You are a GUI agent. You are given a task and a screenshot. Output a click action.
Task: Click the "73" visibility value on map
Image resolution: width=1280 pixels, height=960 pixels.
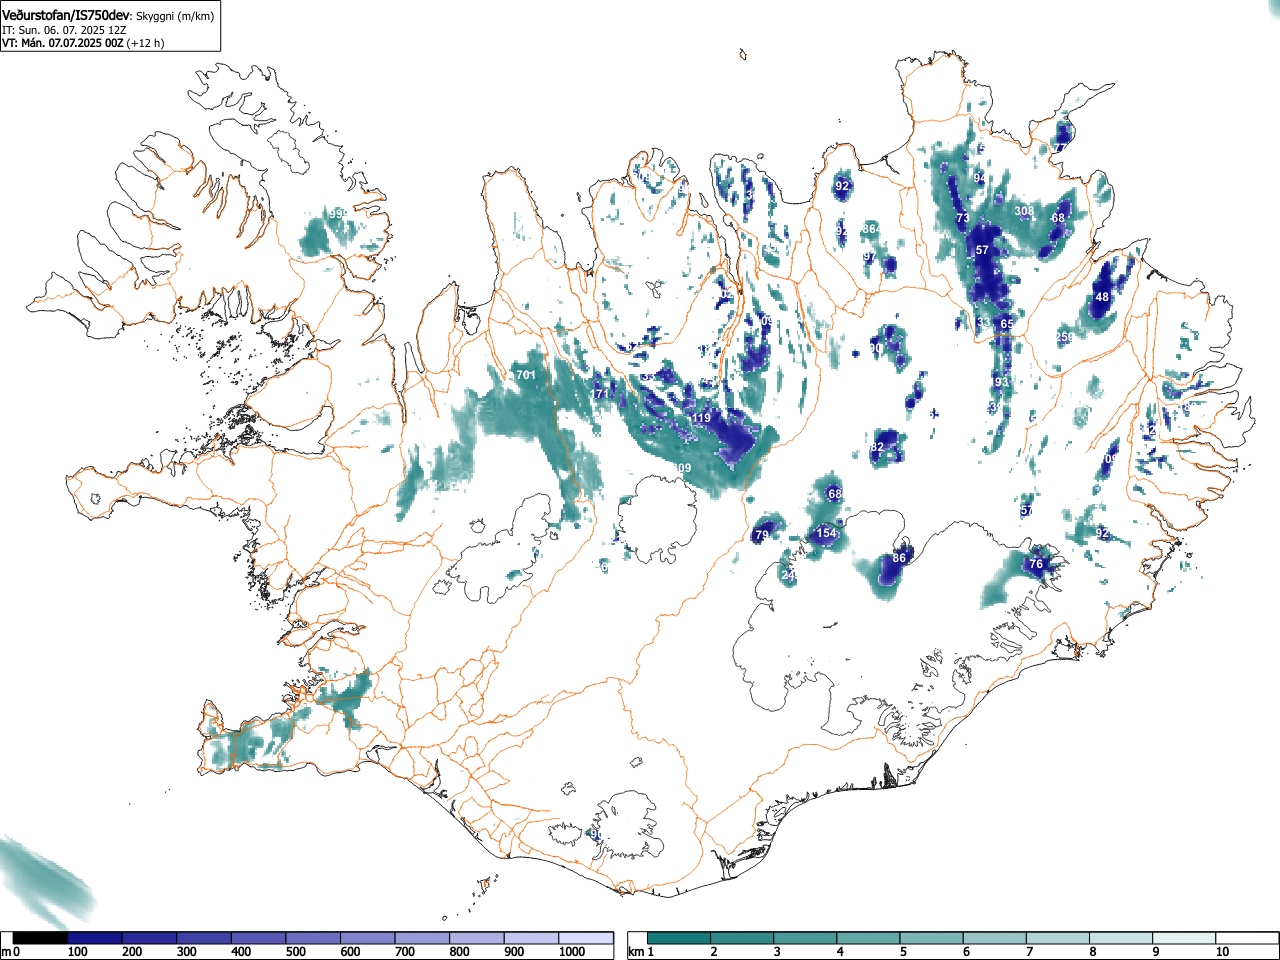(x=963, y=218)
